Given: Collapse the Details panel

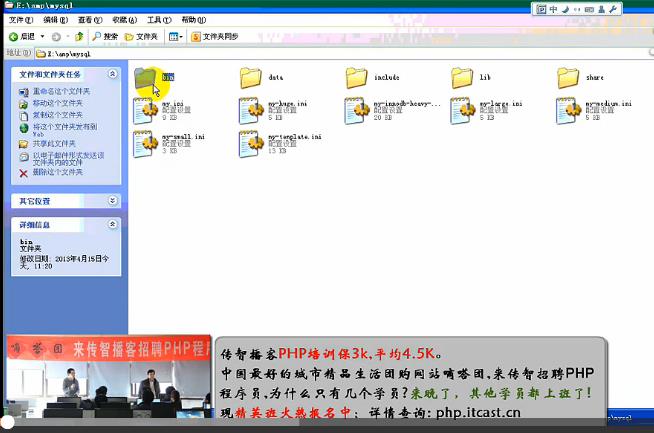Looking at the screenshot, I should tap(112, 226).
